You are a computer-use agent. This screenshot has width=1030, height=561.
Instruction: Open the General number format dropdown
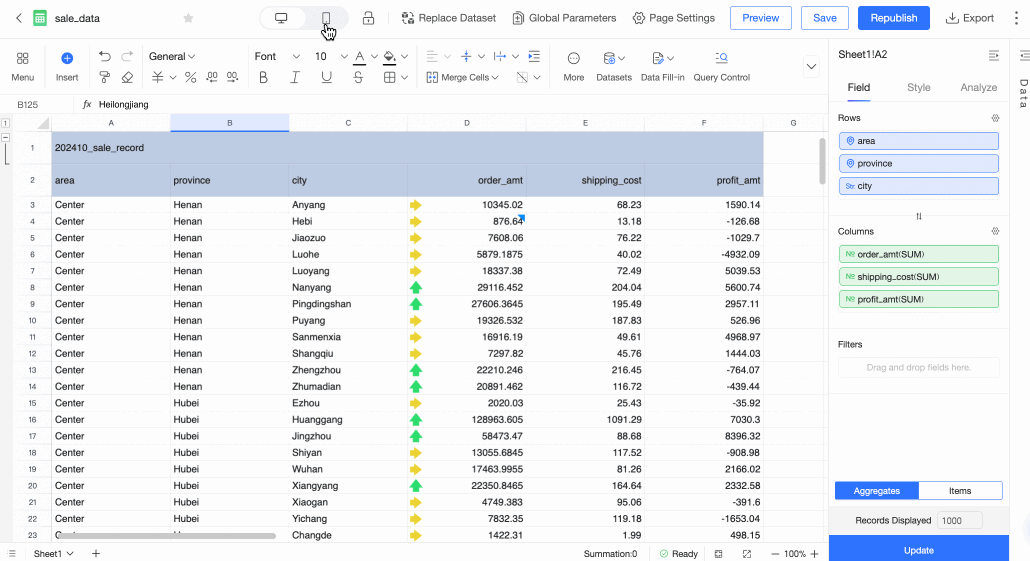click(x=172, y=57)
